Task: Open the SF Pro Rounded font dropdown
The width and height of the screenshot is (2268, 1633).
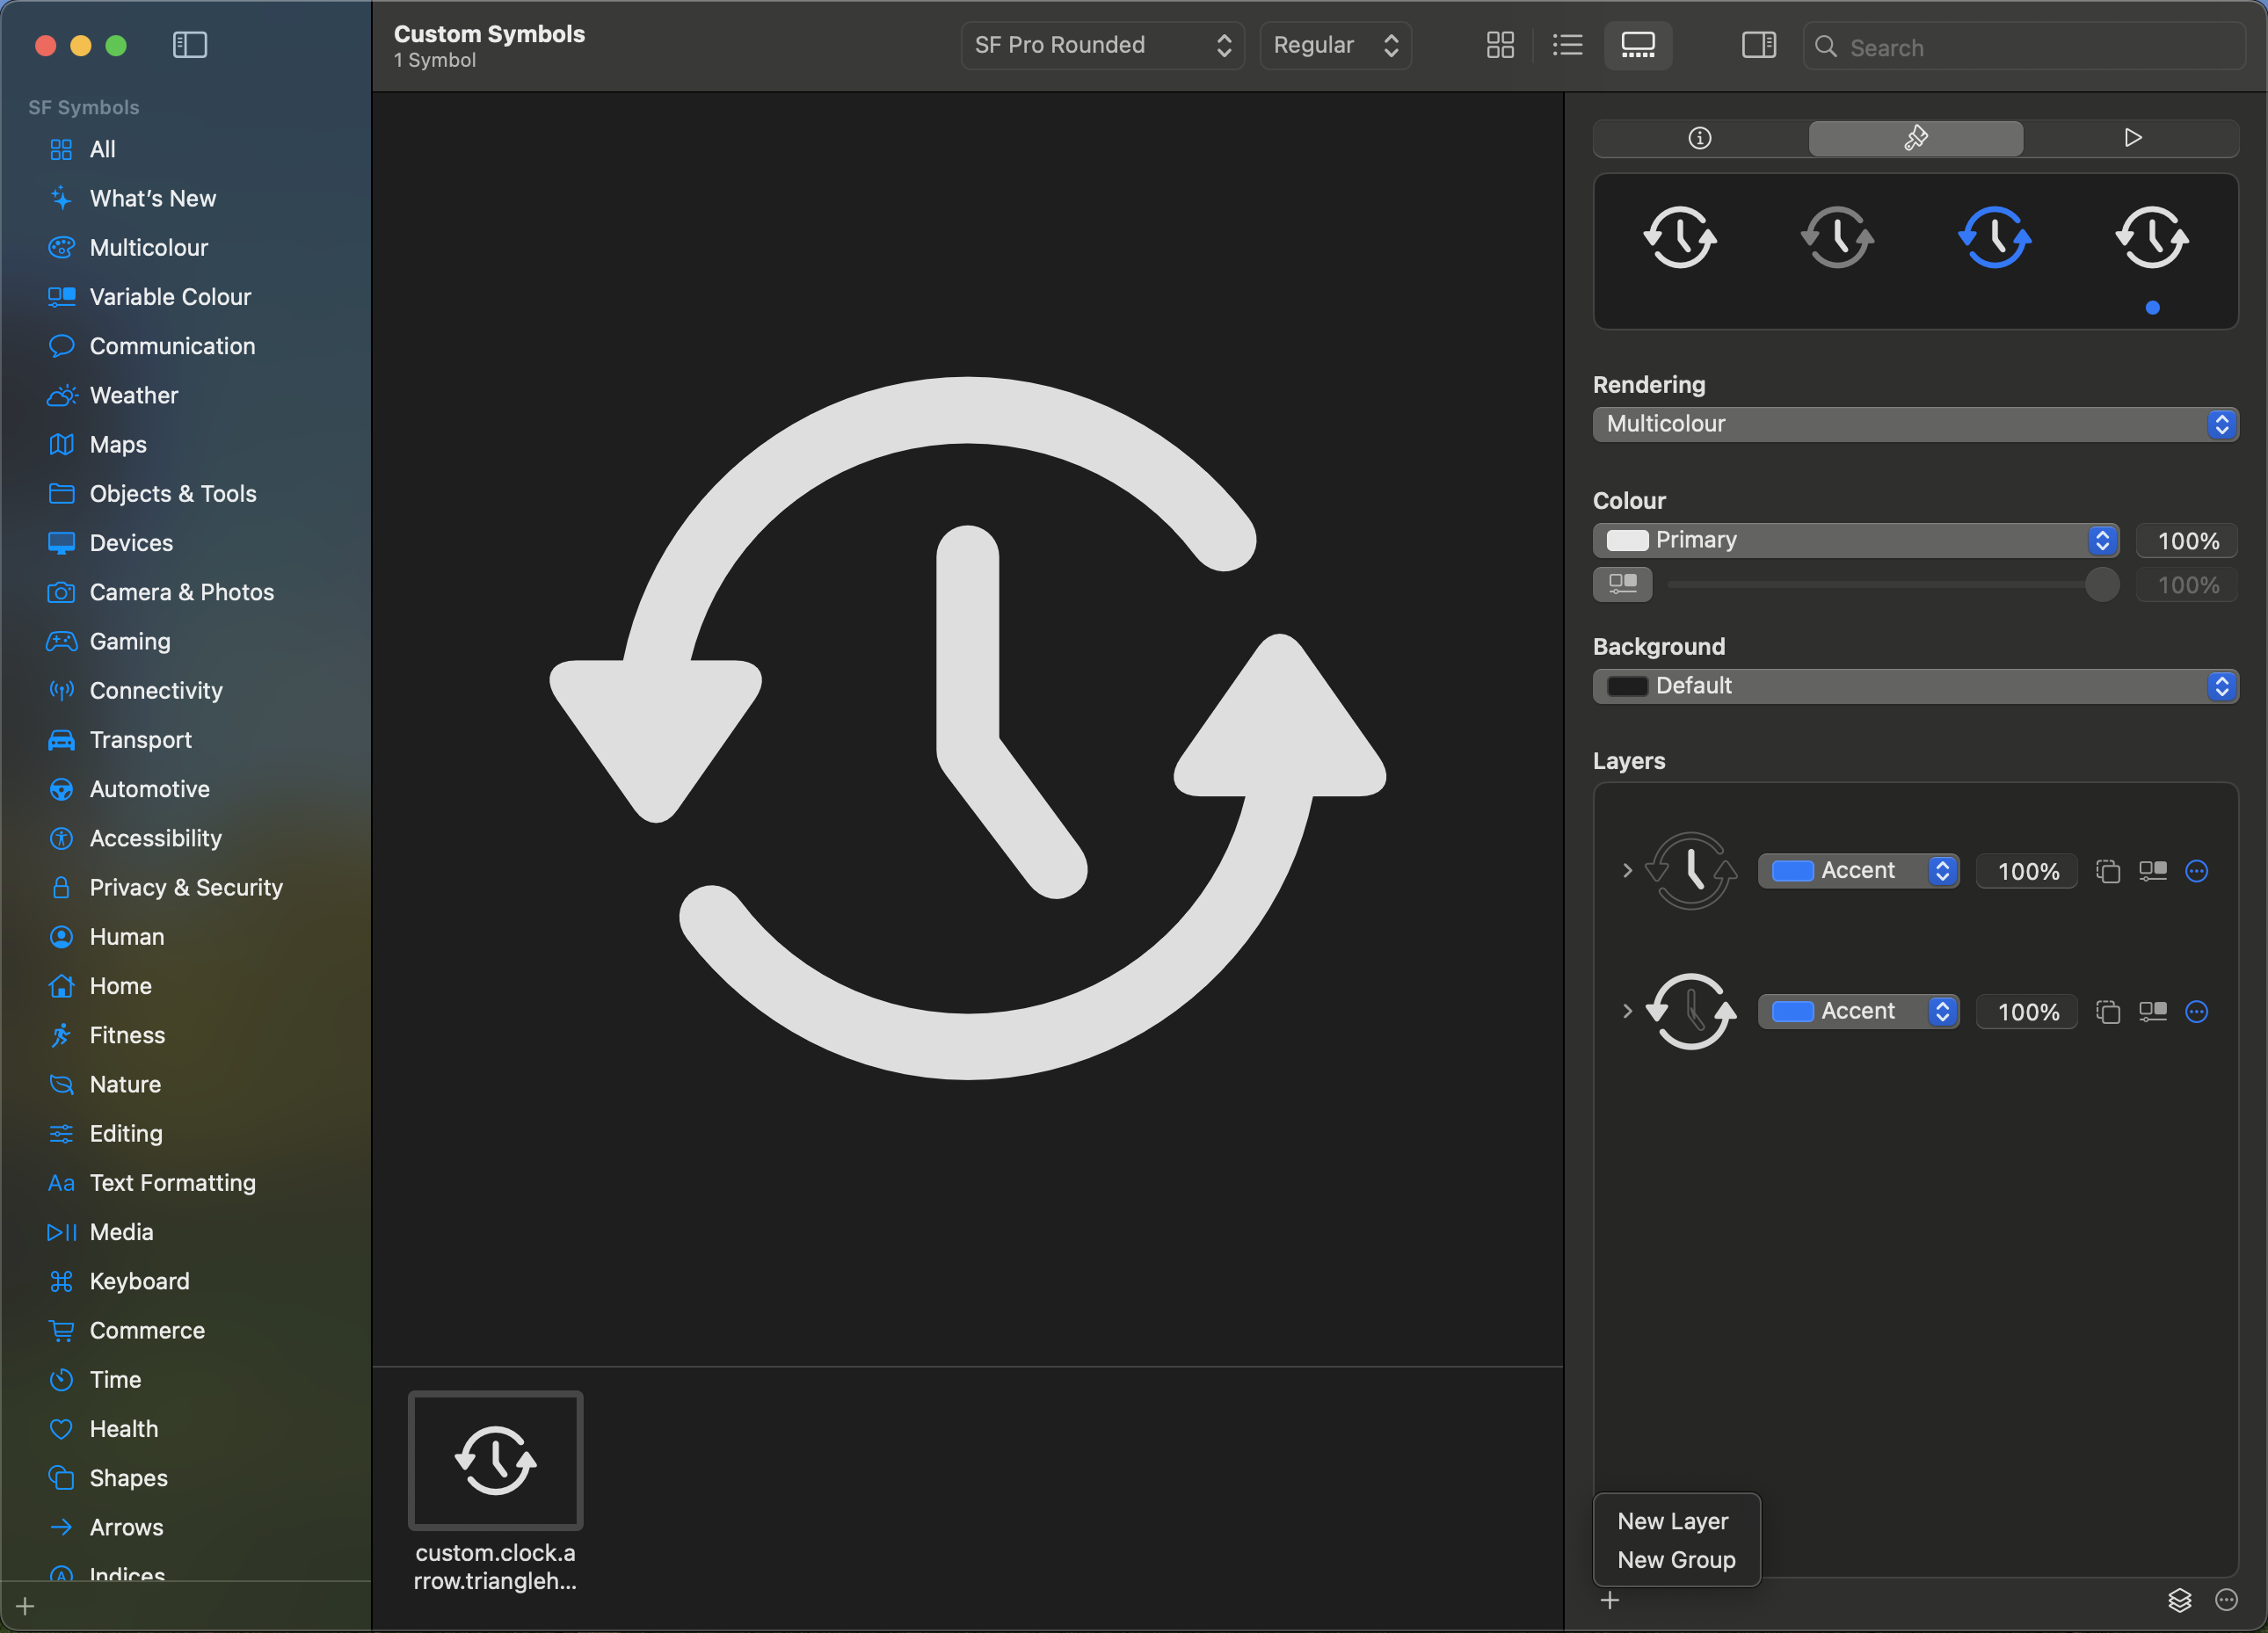Action: pos(1102,45)
